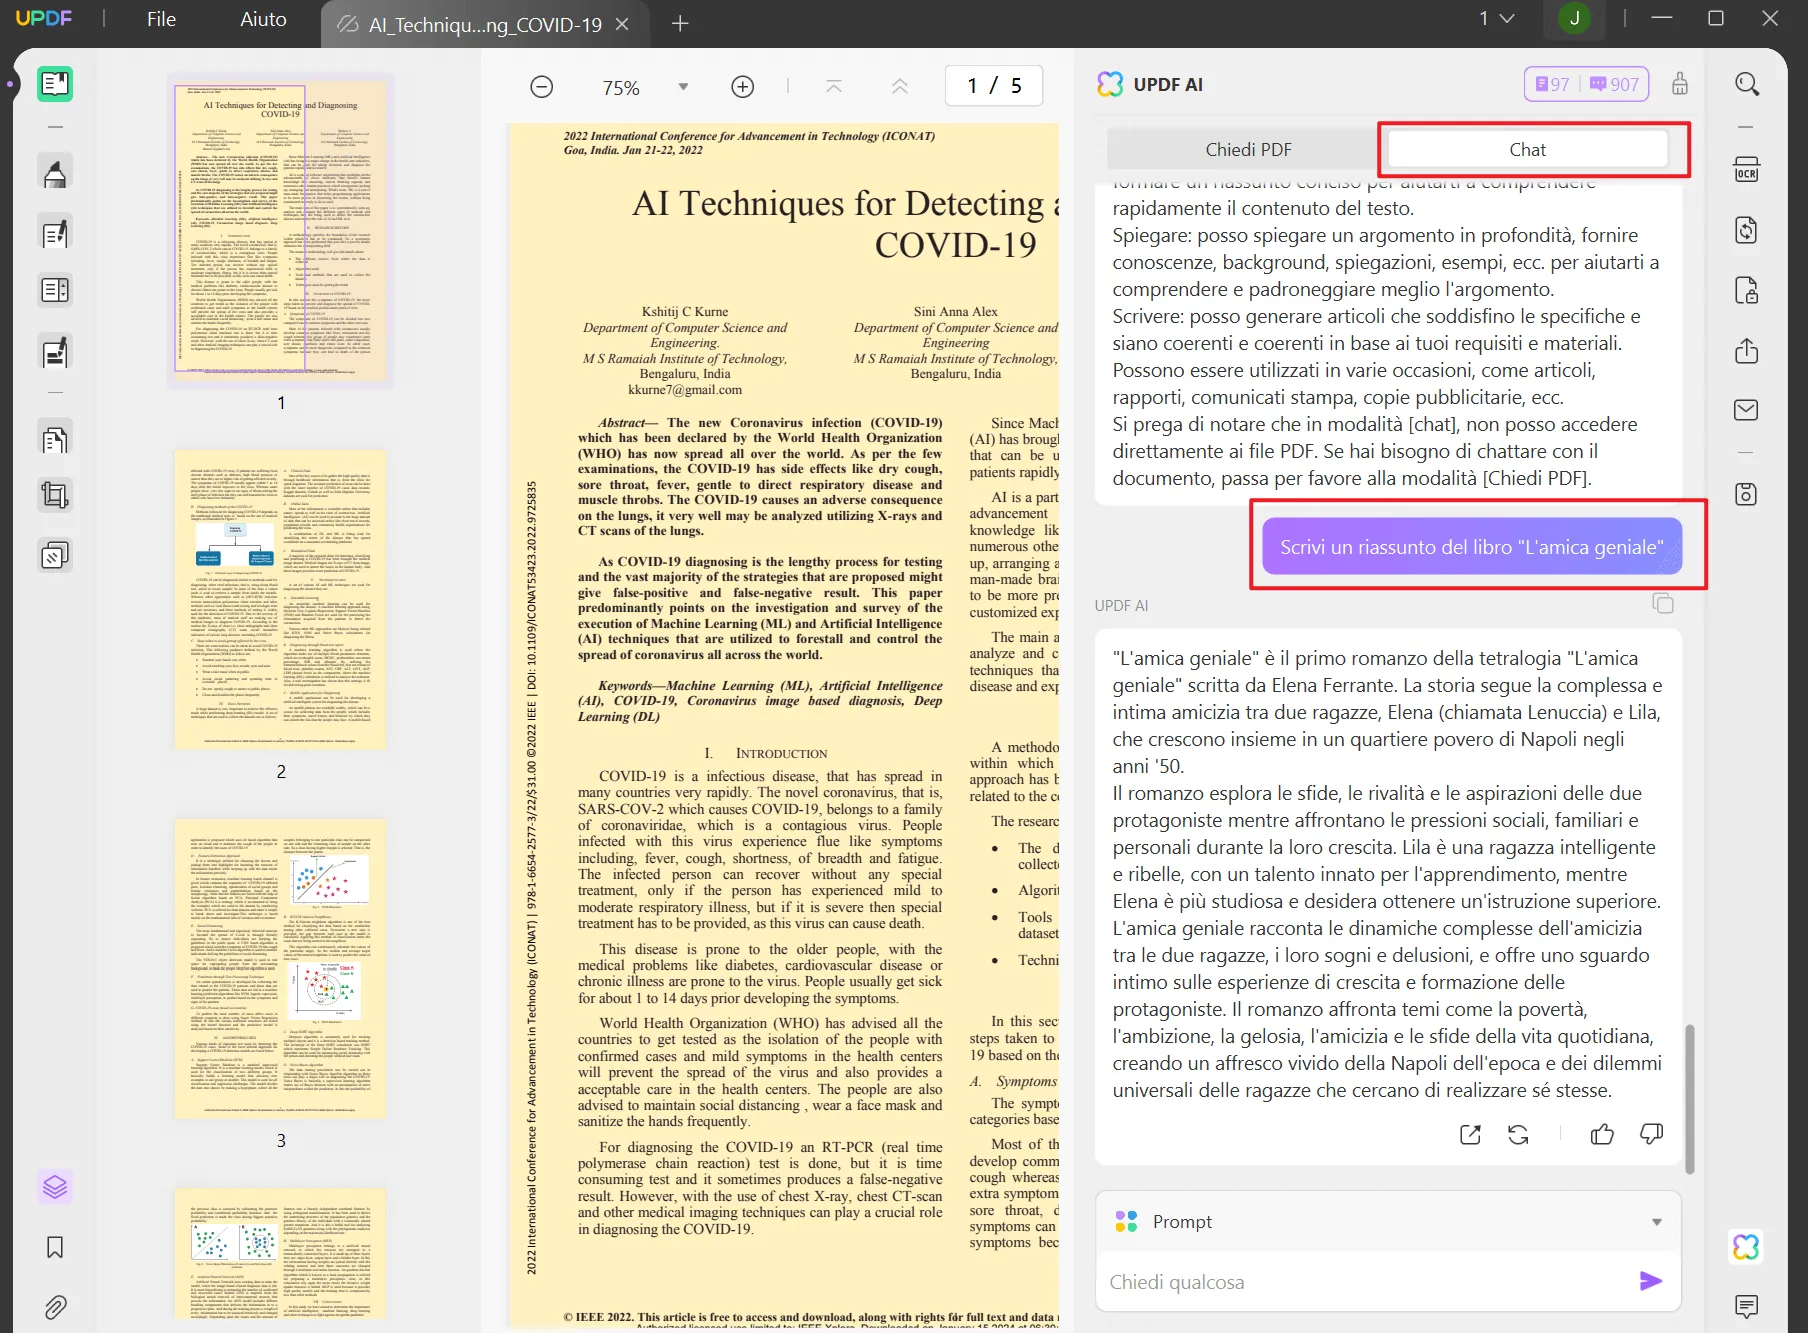This screenshot has width=1808, height=1333.
Task: Clear chat with the broom icon
Action: [1680, 84]
